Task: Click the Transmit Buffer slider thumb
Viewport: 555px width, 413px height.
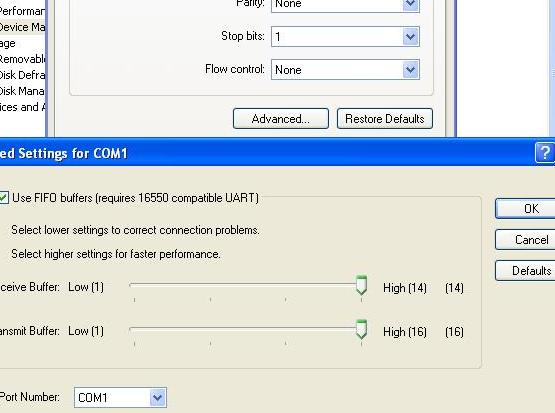Action: pos(361,329)
